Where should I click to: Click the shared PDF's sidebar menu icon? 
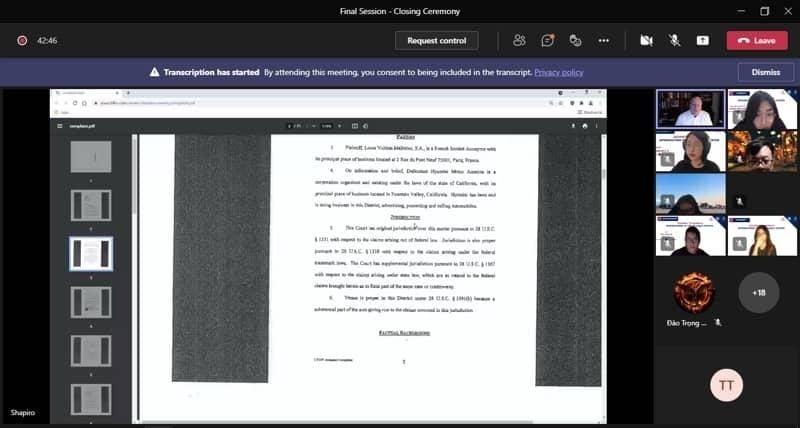click(x=60, y=126)
